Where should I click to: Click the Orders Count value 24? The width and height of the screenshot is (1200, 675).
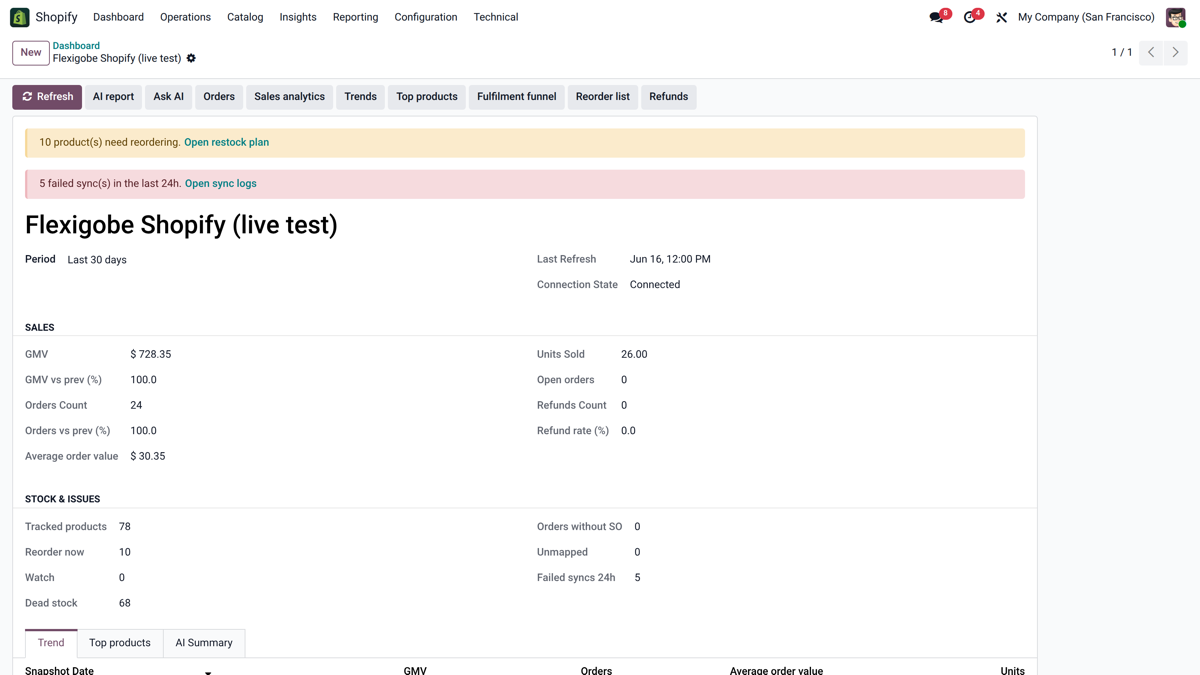pyautogui.click(x=136, y=405)
